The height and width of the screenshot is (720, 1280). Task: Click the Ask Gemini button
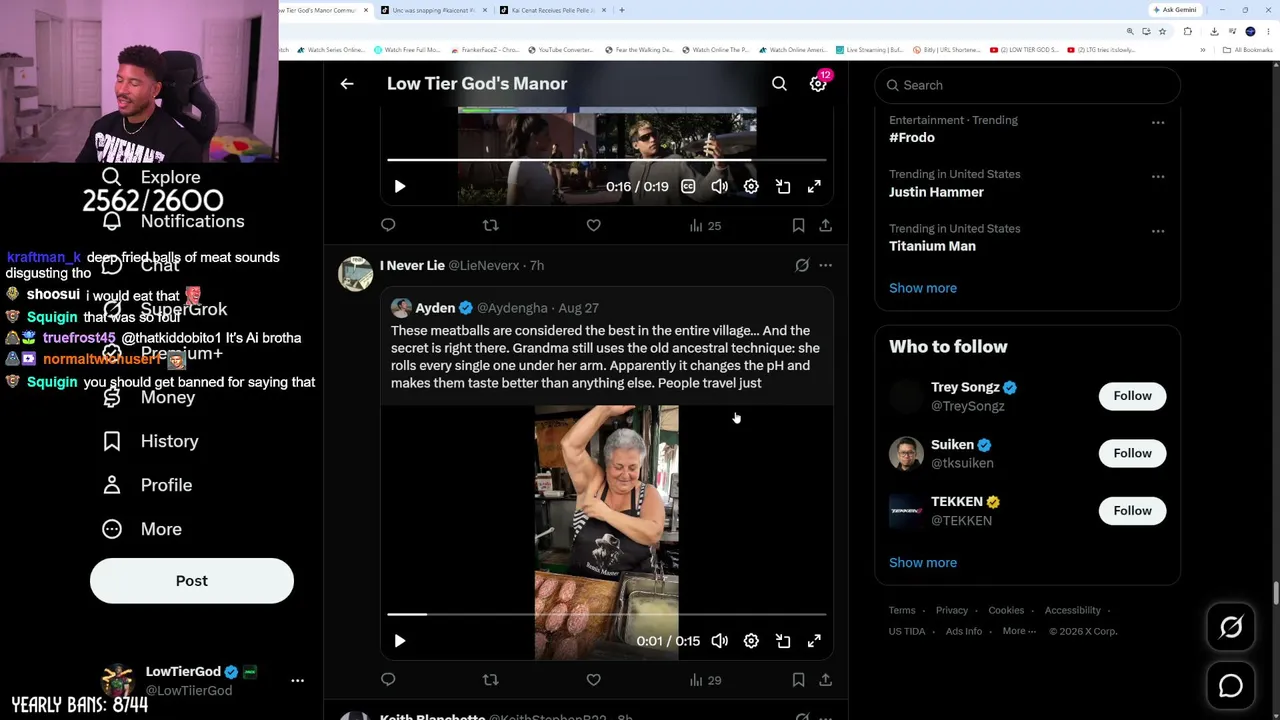point(1174,10)
